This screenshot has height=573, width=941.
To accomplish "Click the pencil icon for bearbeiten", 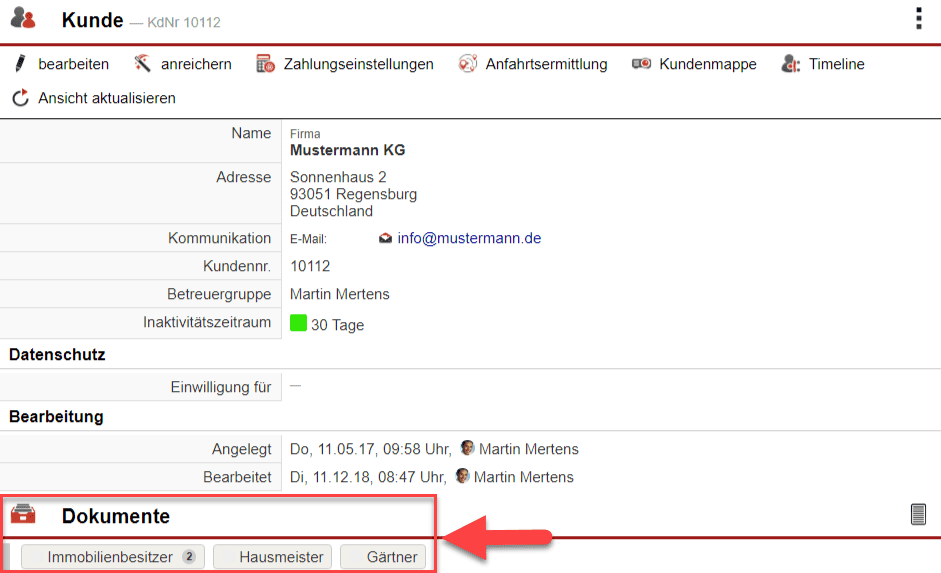I will pos(20,64).
